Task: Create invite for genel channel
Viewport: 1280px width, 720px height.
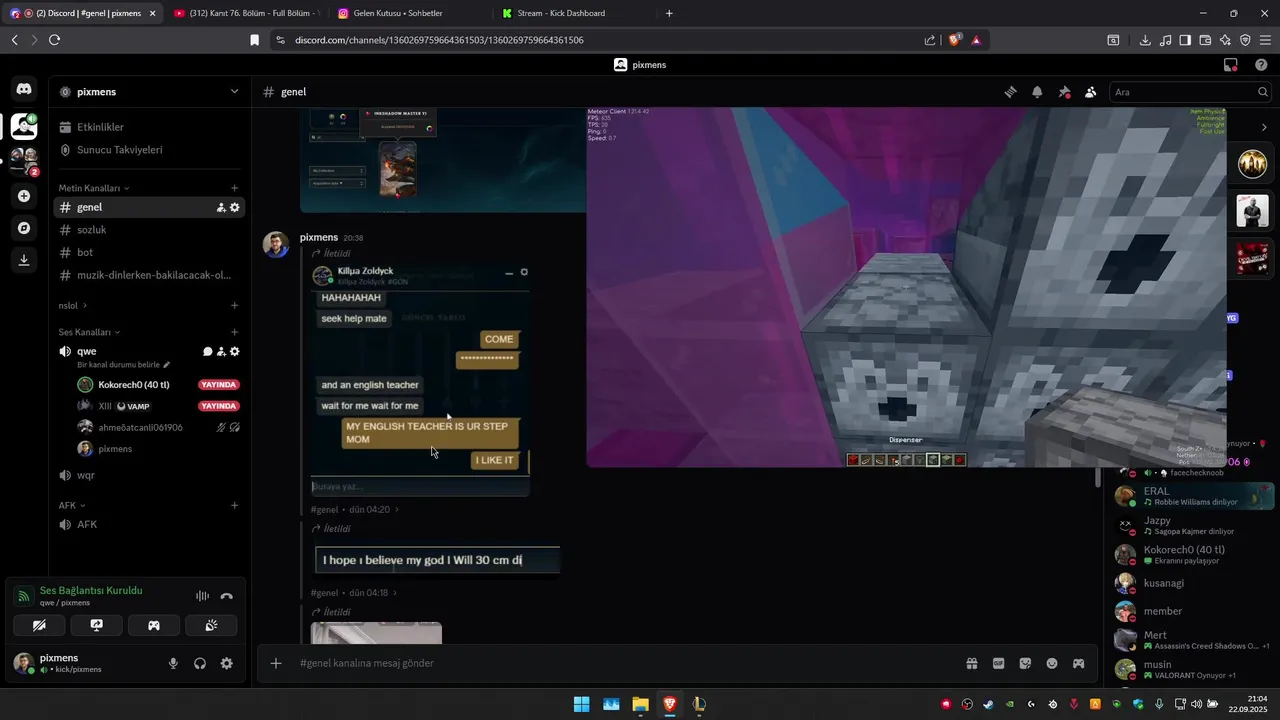Action: (221, 208)
